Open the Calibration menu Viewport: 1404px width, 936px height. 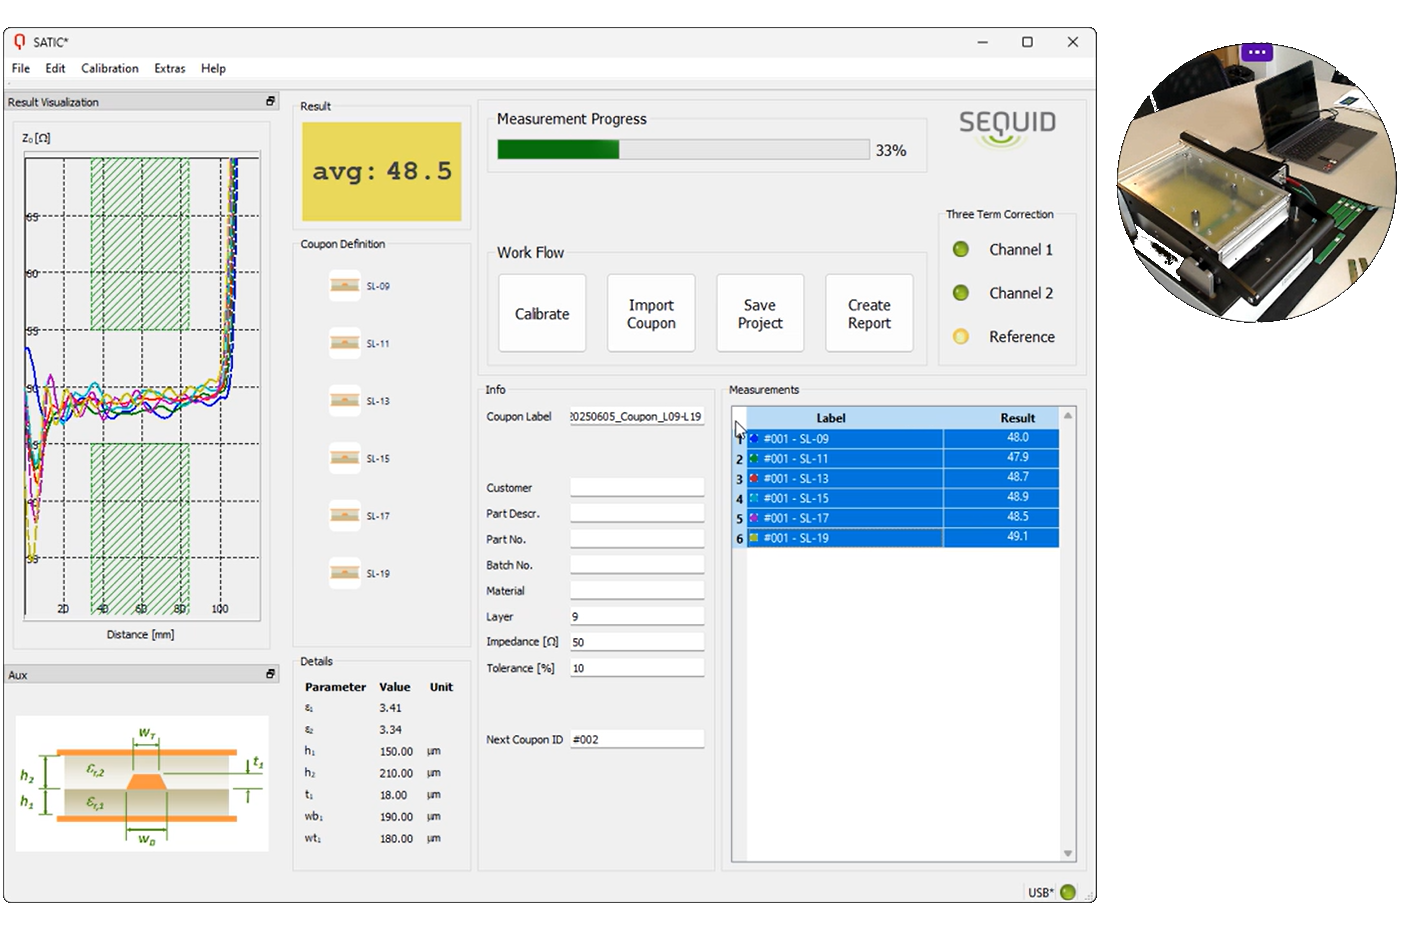click(110, 68)
